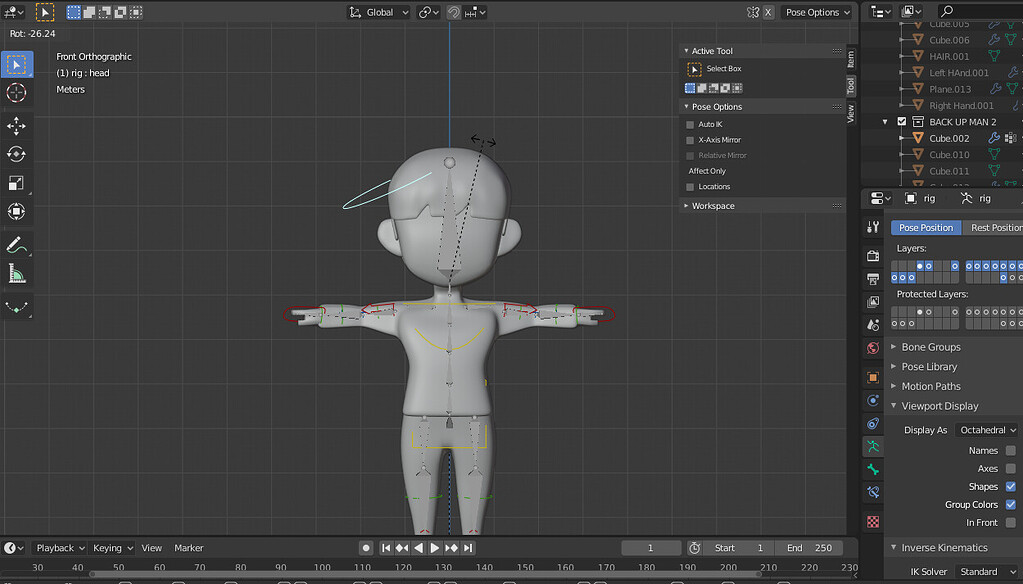This screenshot has width=1023, height=584.
Task: Expand Workspace panel in sidebar
Action: (712, 206)
